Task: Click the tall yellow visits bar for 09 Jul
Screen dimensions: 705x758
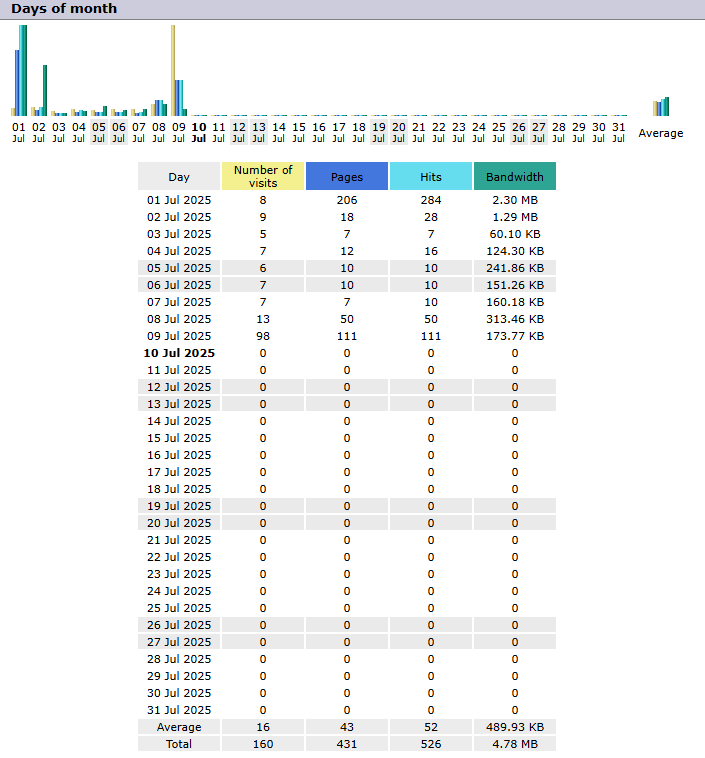Action: (173, 70)
